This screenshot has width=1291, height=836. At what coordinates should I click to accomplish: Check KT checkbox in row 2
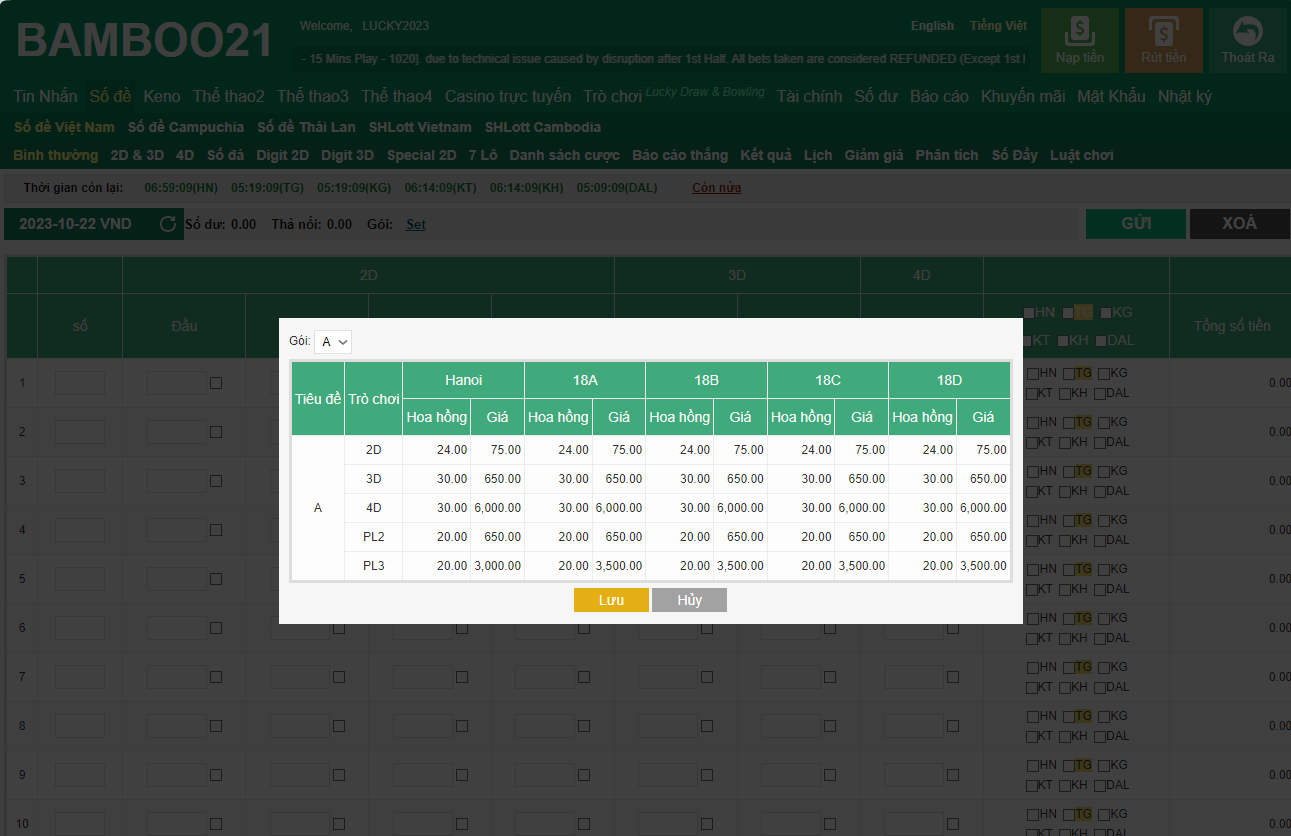click(1033, 442)
